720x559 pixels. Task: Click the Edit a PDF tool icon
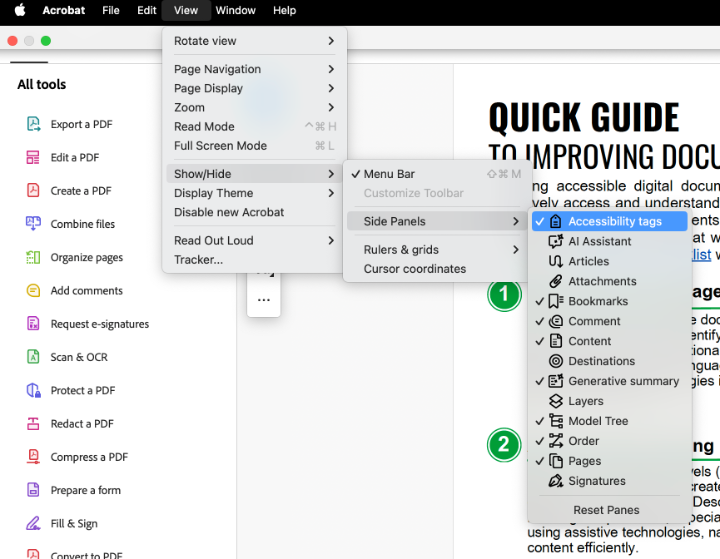[33, 157]
